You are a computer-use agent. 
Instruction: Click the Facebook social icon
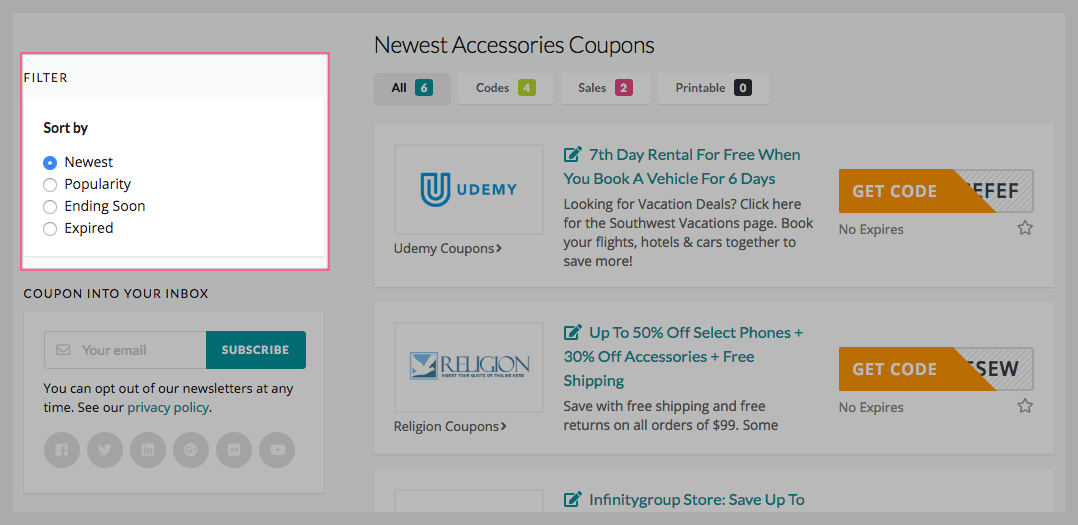pos(62,450)
